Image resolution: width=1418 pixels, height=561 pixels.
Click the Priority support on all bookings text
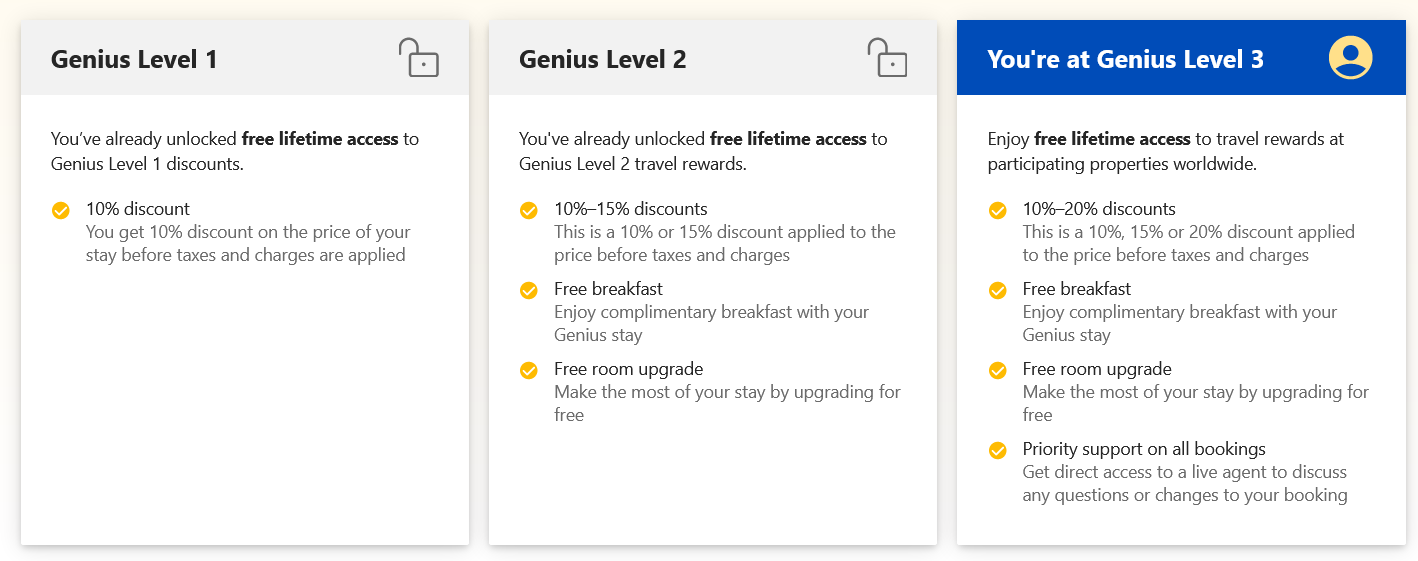(1143, 449)
